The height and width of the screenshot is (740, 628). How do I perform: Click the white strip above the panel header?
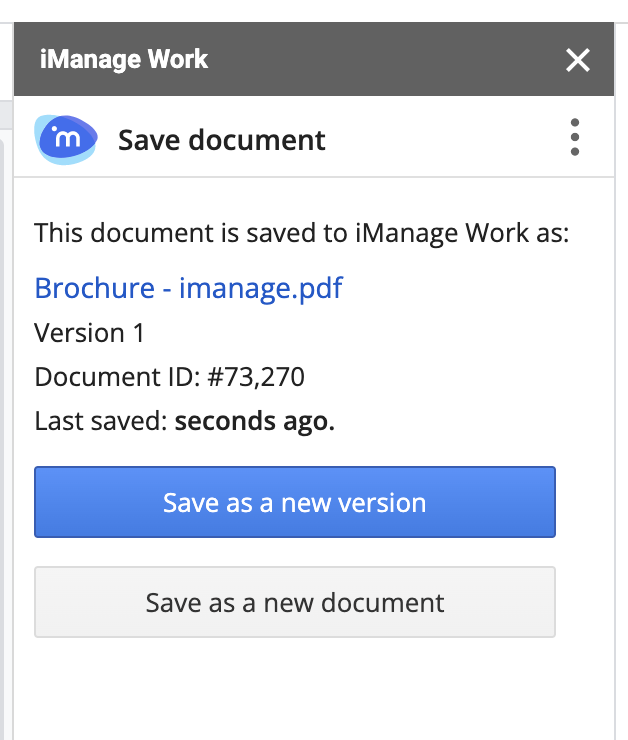tap(300, 10)
